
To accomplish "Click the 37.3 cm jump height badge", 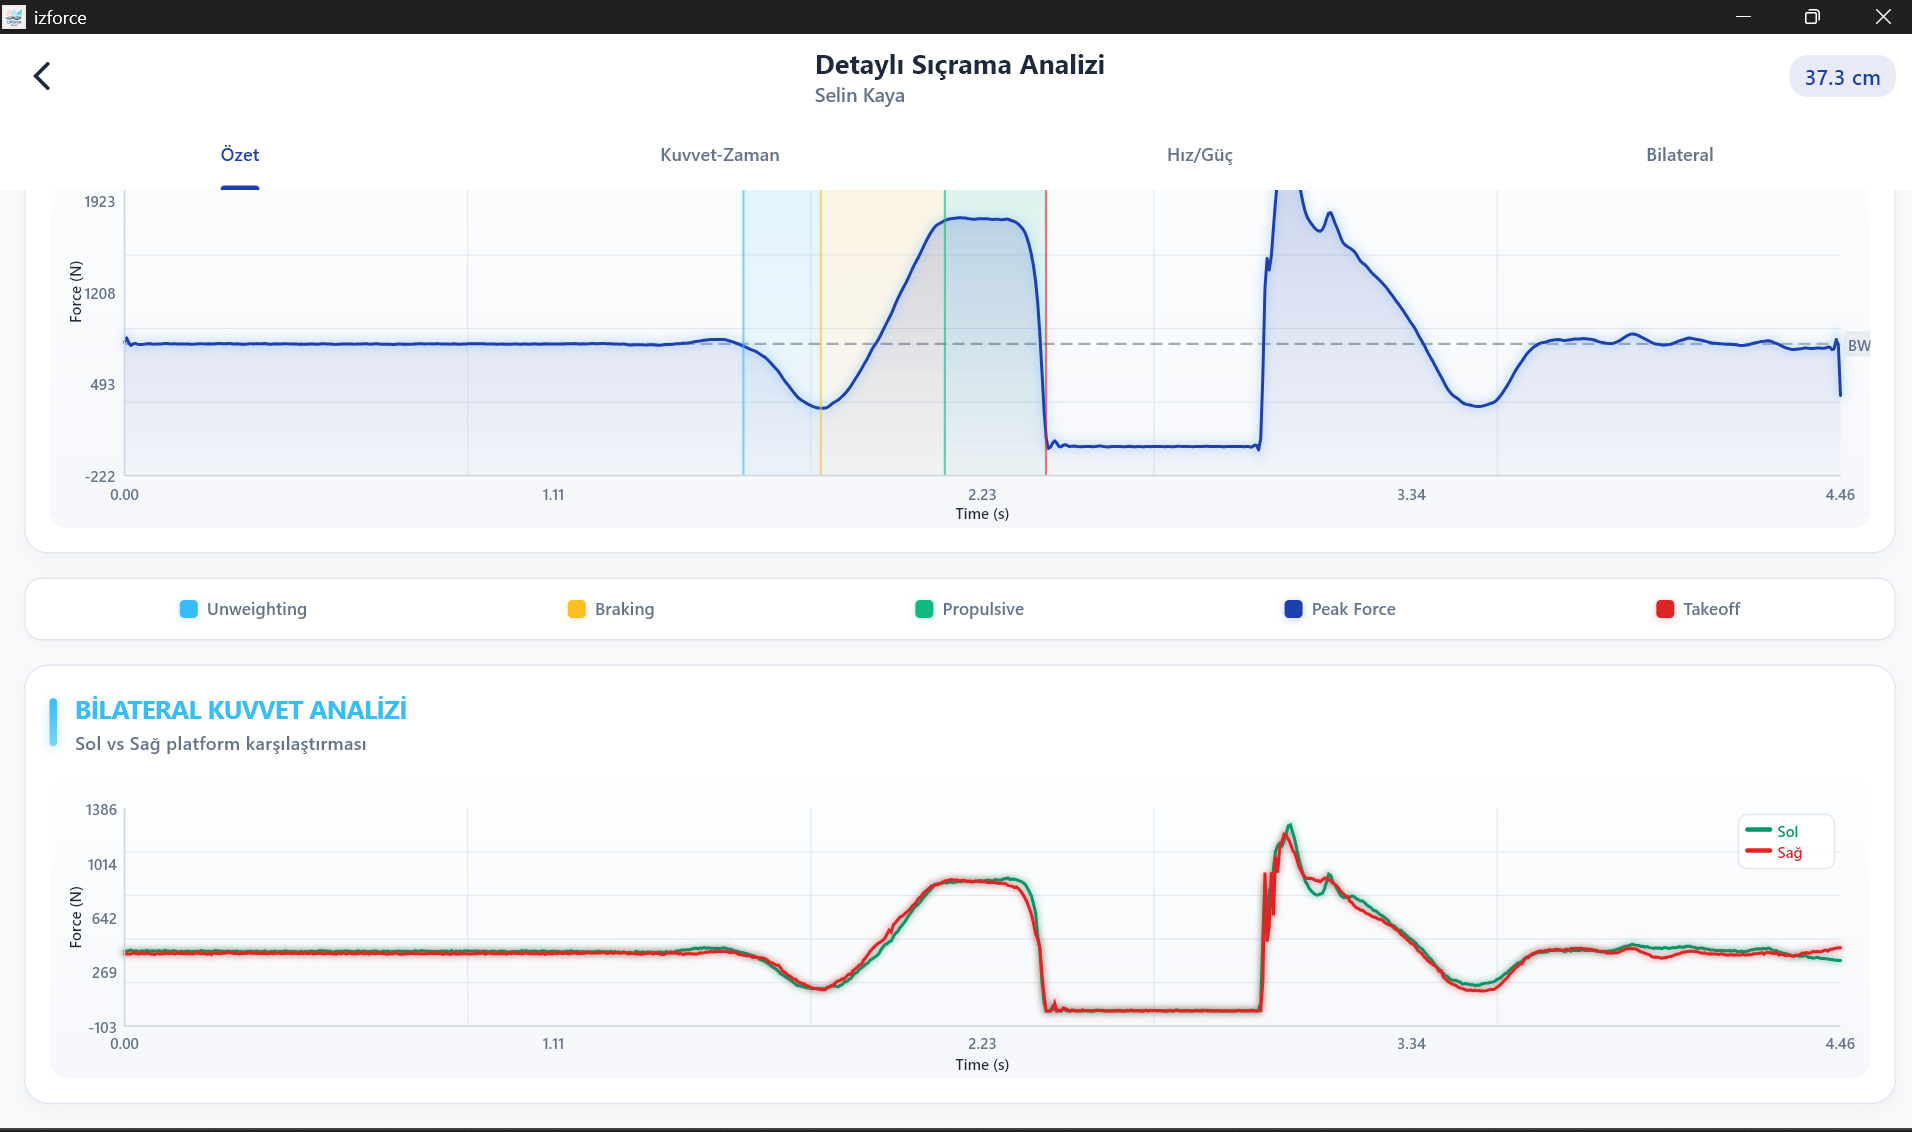I will (x=1842, y=77).
